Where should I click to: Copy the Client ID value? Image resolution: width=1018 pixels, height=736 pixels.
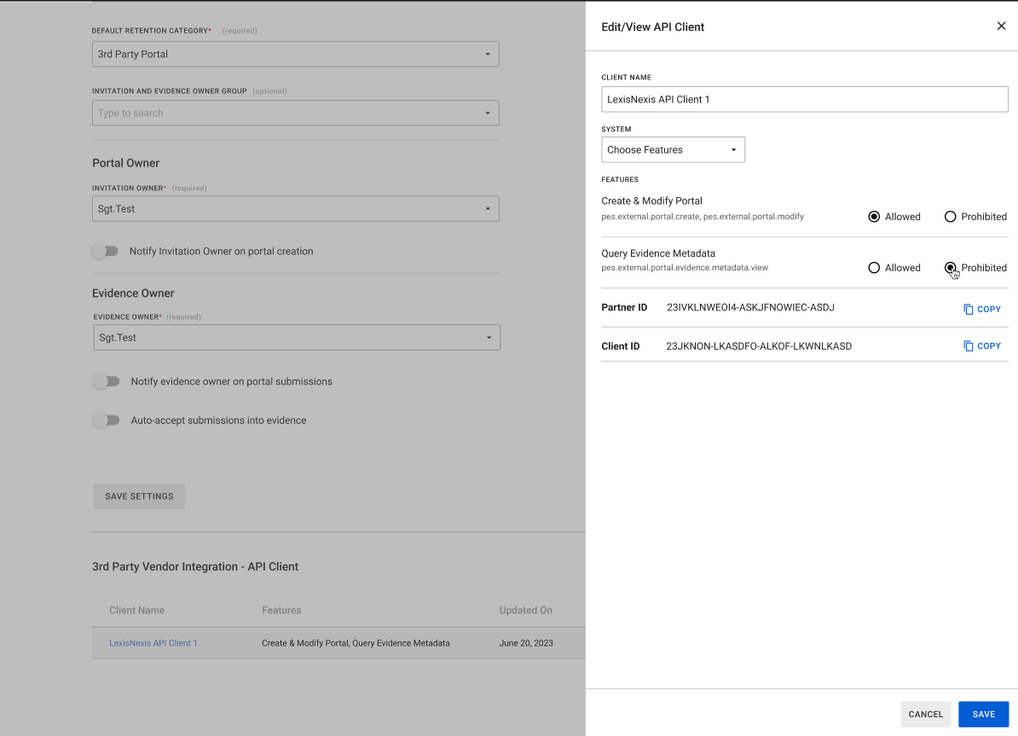point(981,346)
